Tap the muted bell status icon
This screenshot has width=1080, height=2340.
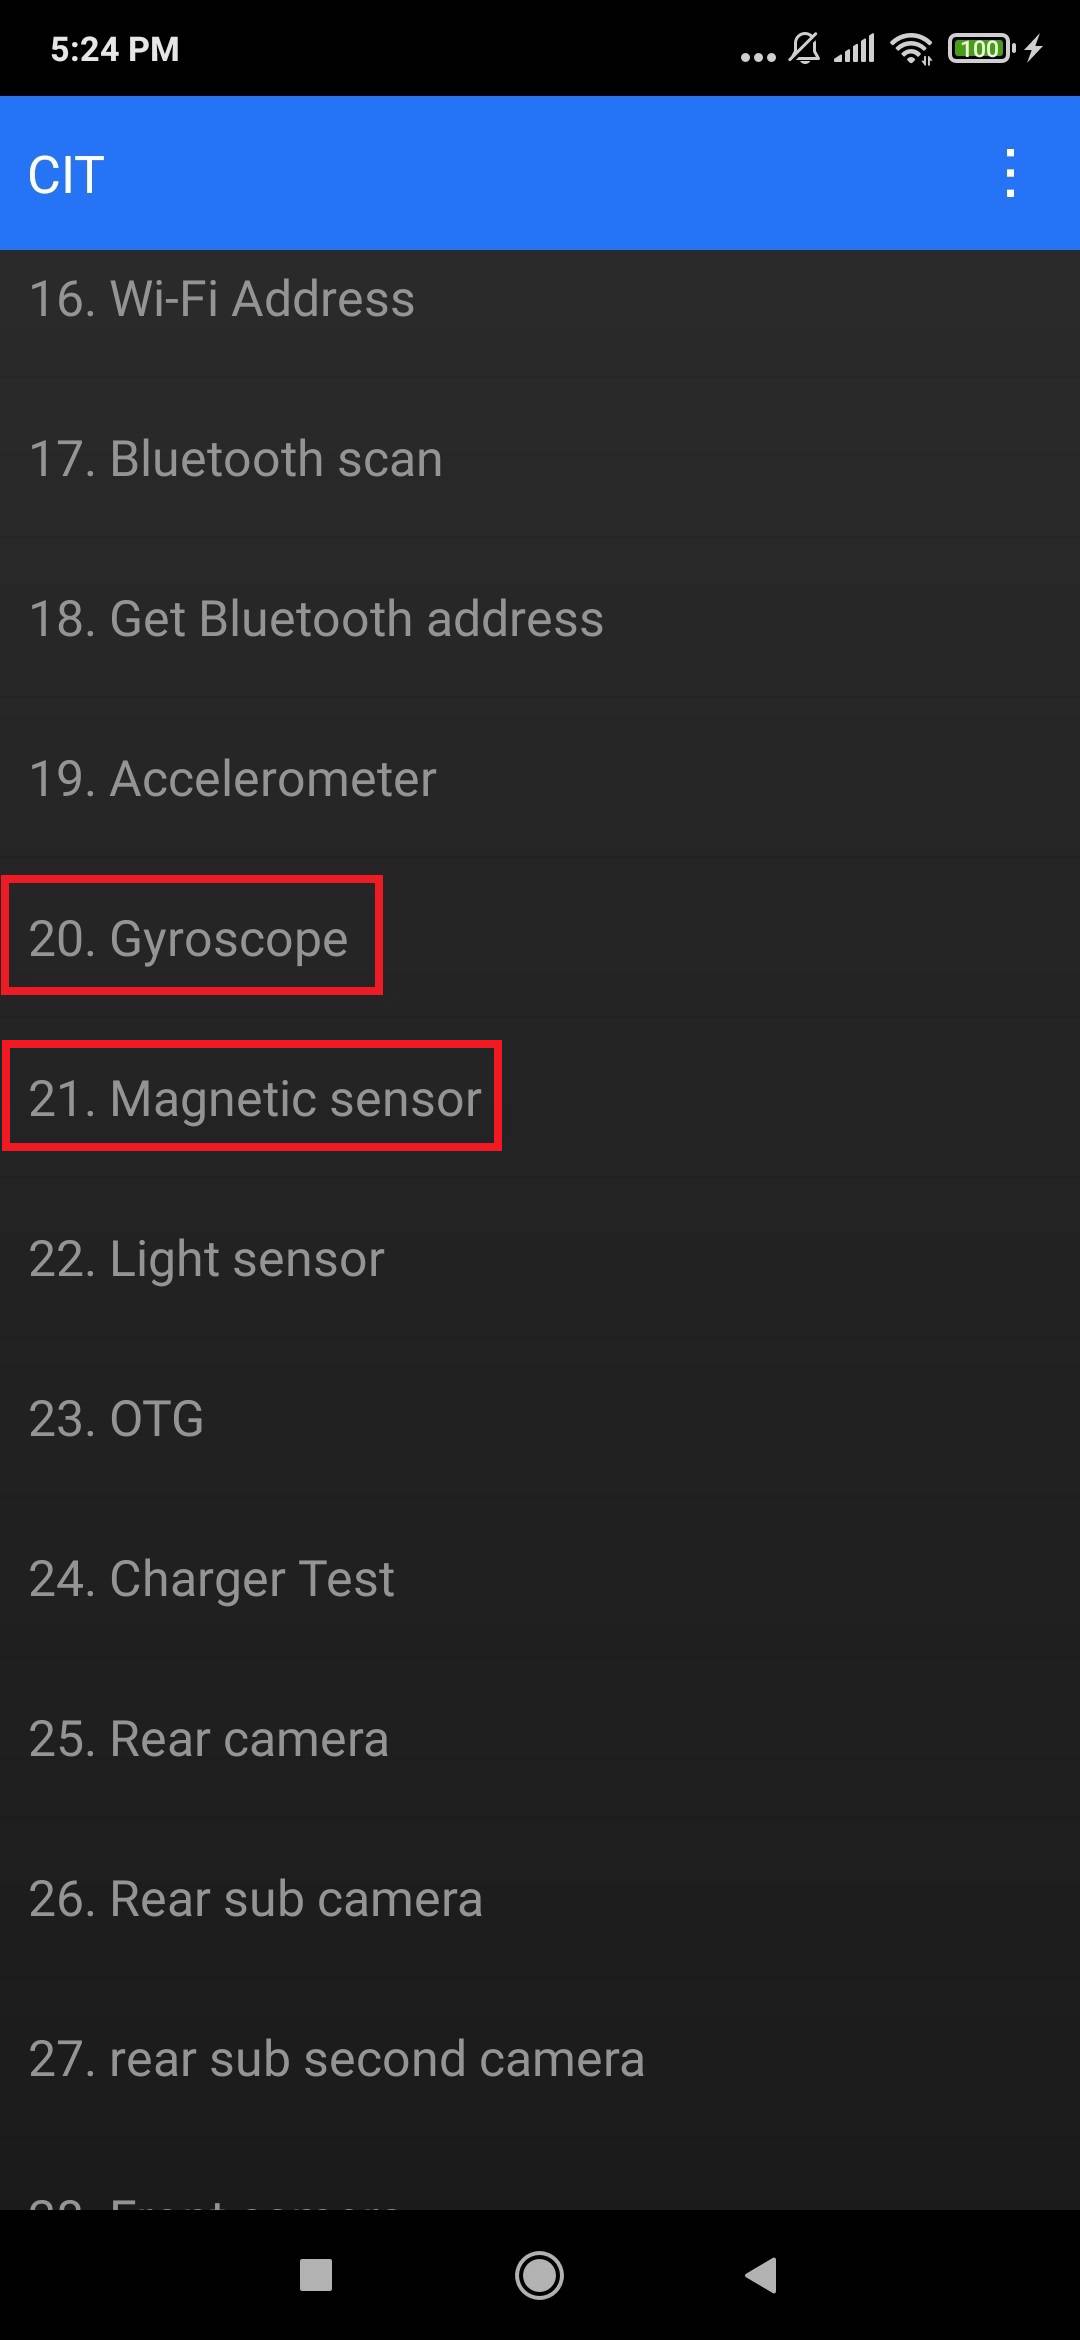[804, 48]
